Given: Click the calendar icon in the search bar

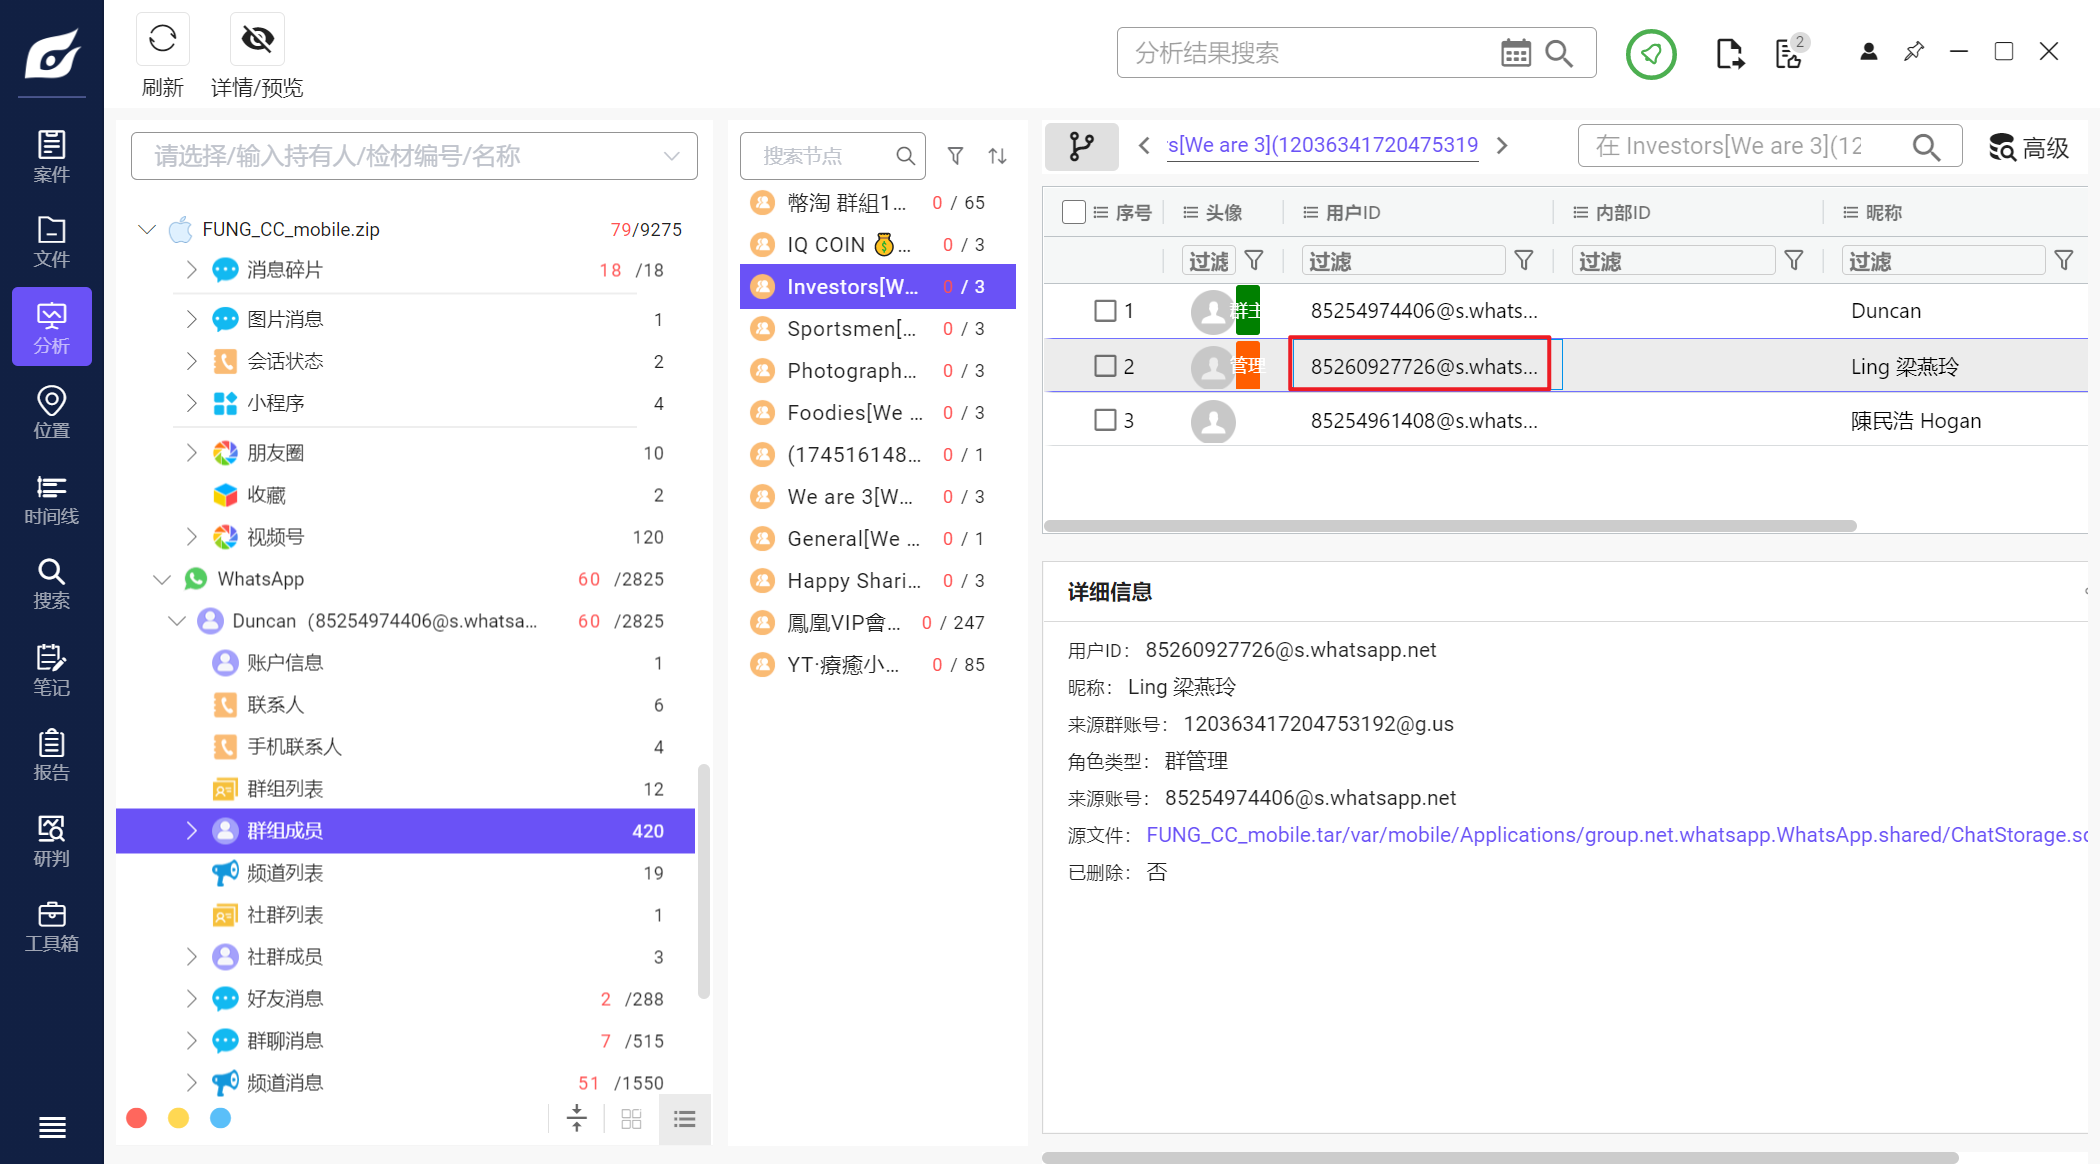Looking at the screenshot, I should (x=1515, y=53).
